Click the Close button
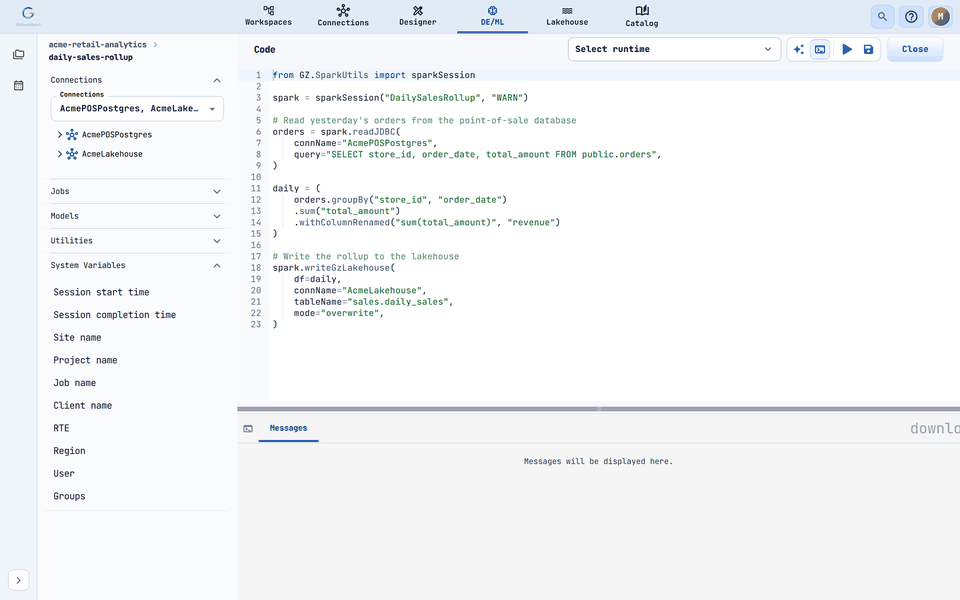 [x=915, y=50]
